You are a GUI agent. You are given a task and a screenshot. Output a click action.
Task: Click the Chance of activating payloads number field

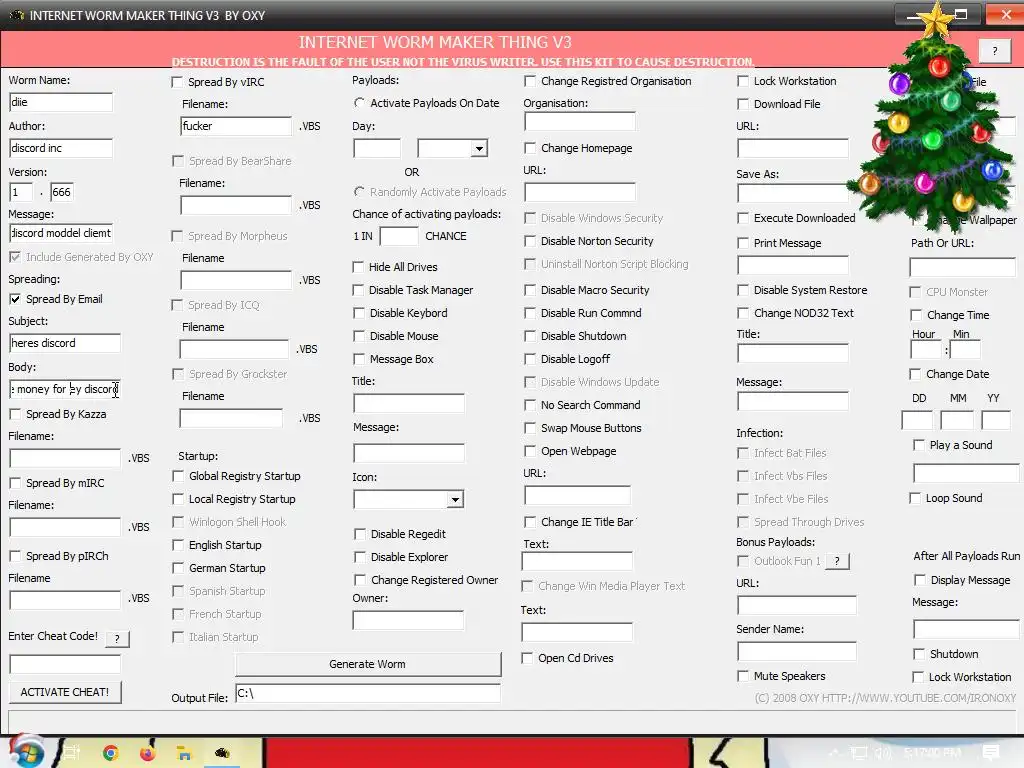click(x=399, y=236)
